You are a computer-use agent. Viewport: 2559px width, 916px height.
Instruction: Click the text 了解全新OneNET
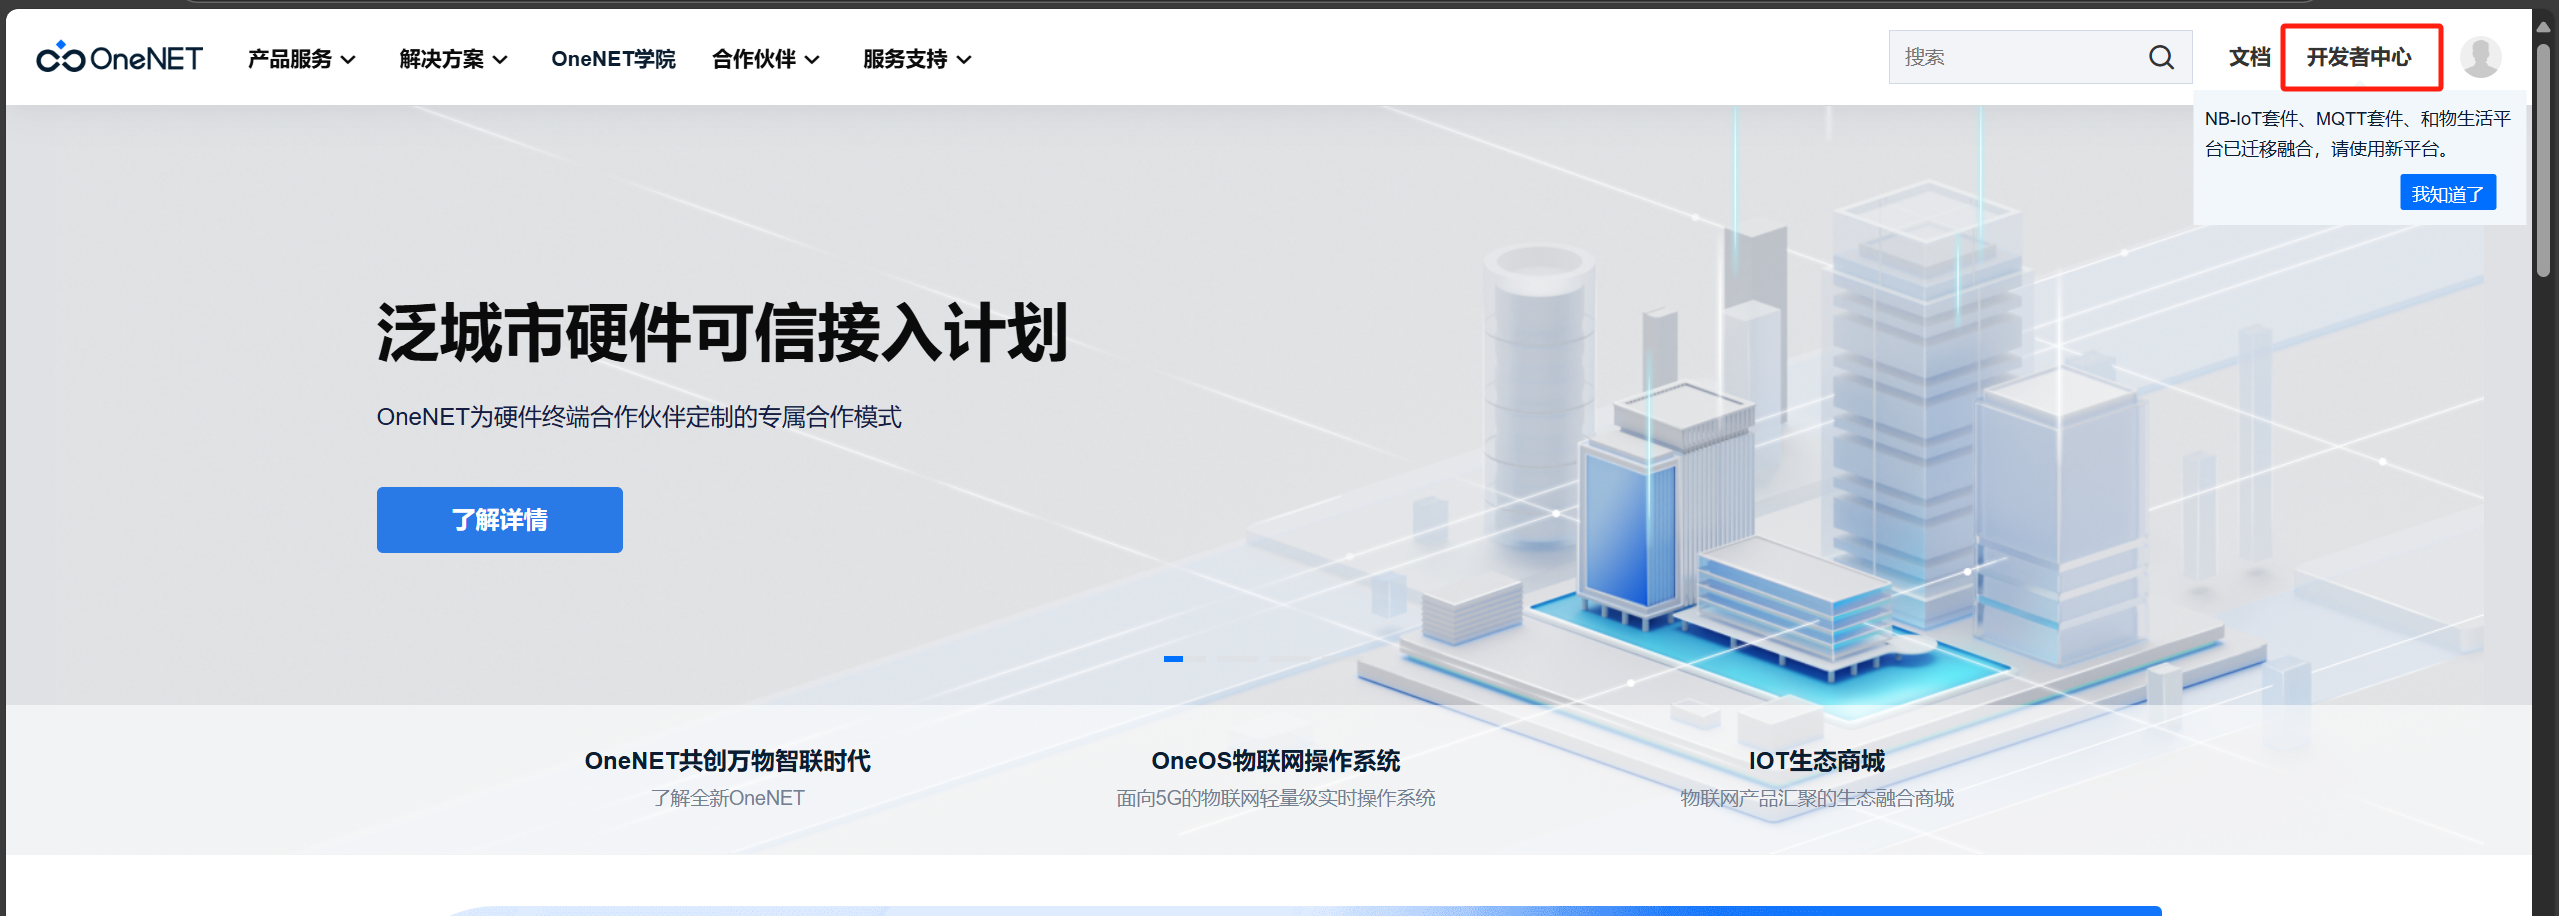(727, 798)
